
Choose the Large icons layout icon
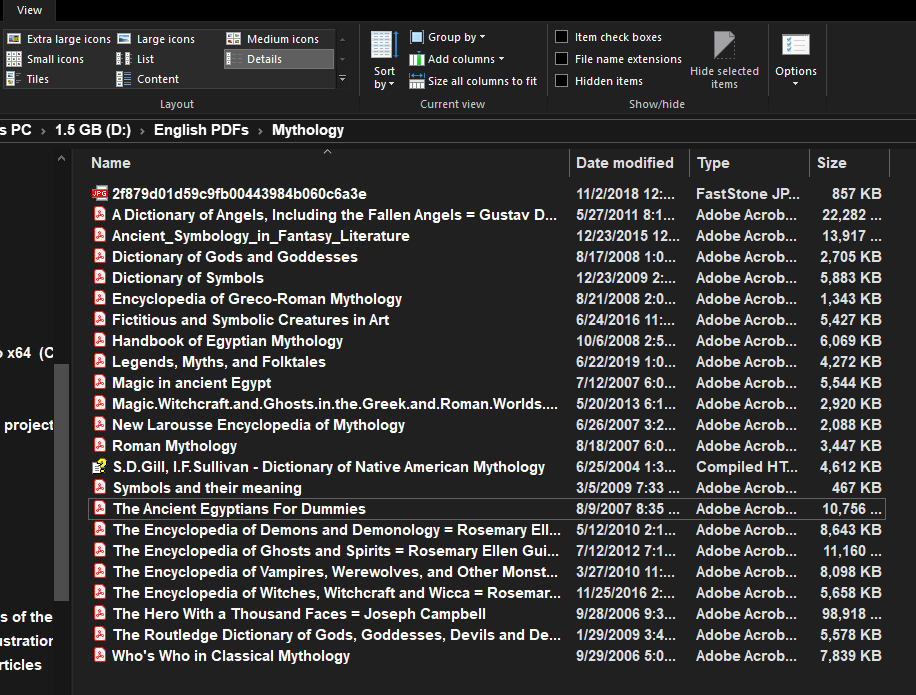[124, 39]
